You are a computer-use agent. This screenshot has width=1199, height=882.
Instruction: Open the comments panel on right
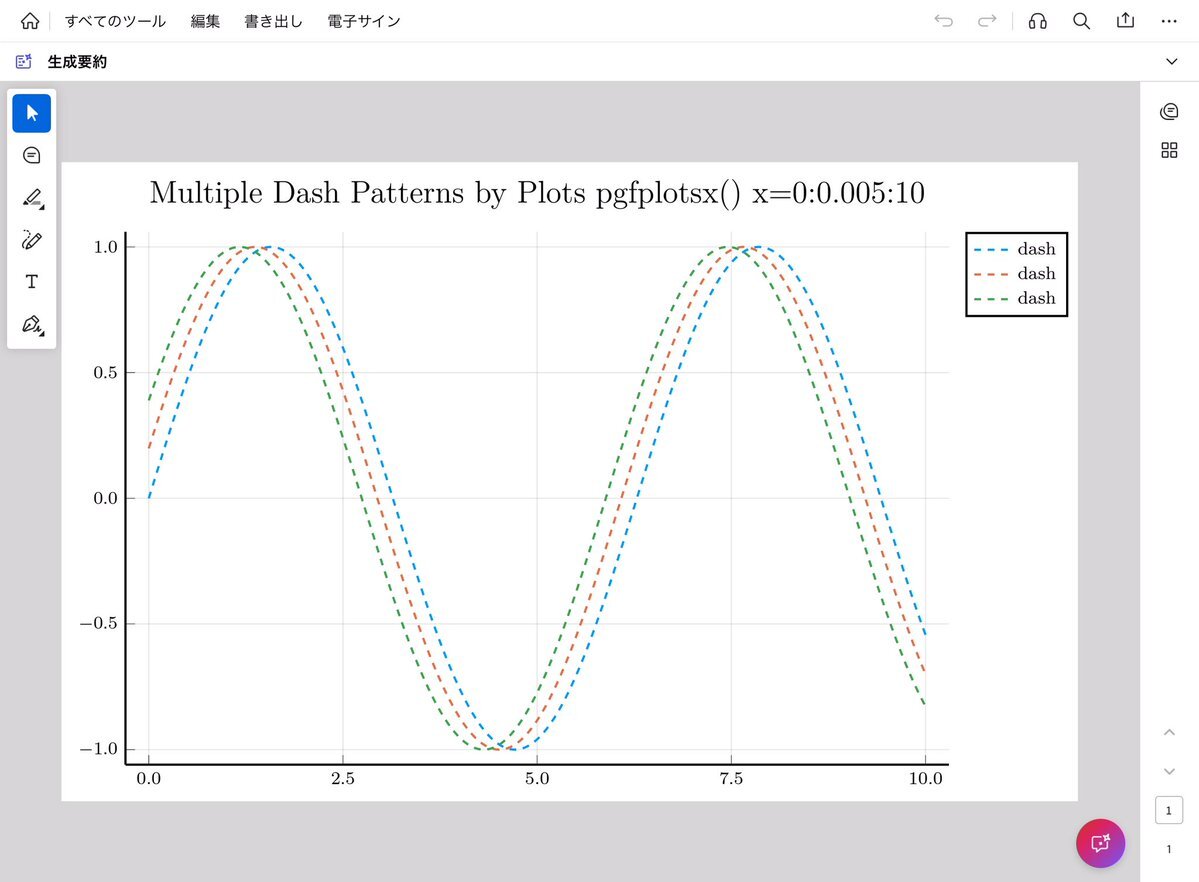tap(1168, 111)
